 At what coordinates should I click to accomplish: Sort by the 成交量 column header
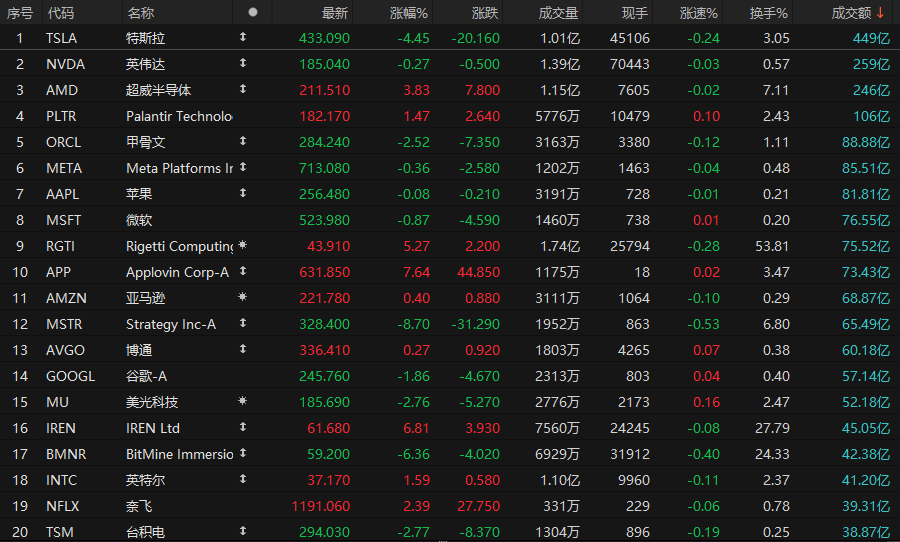click(558, 13)
